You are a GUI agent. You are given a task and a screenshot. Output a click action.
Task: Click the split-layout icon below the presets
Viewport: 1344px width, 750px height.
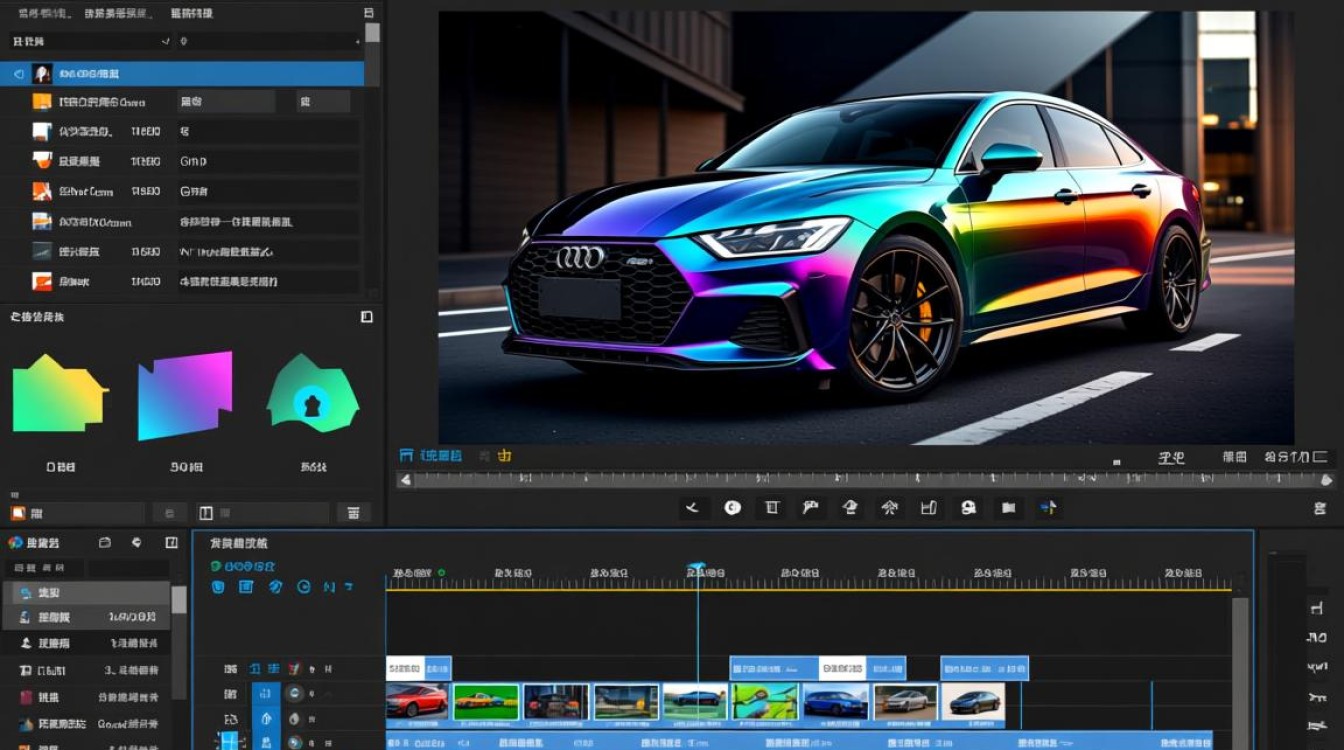[206, 513]
